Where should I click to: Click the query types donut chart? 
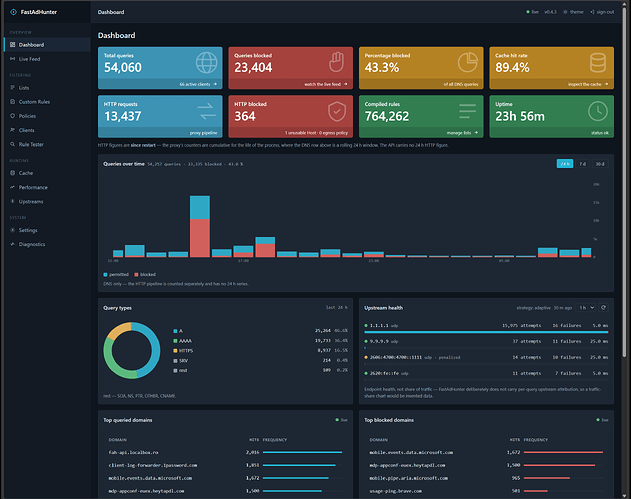(x=132, y=350)
